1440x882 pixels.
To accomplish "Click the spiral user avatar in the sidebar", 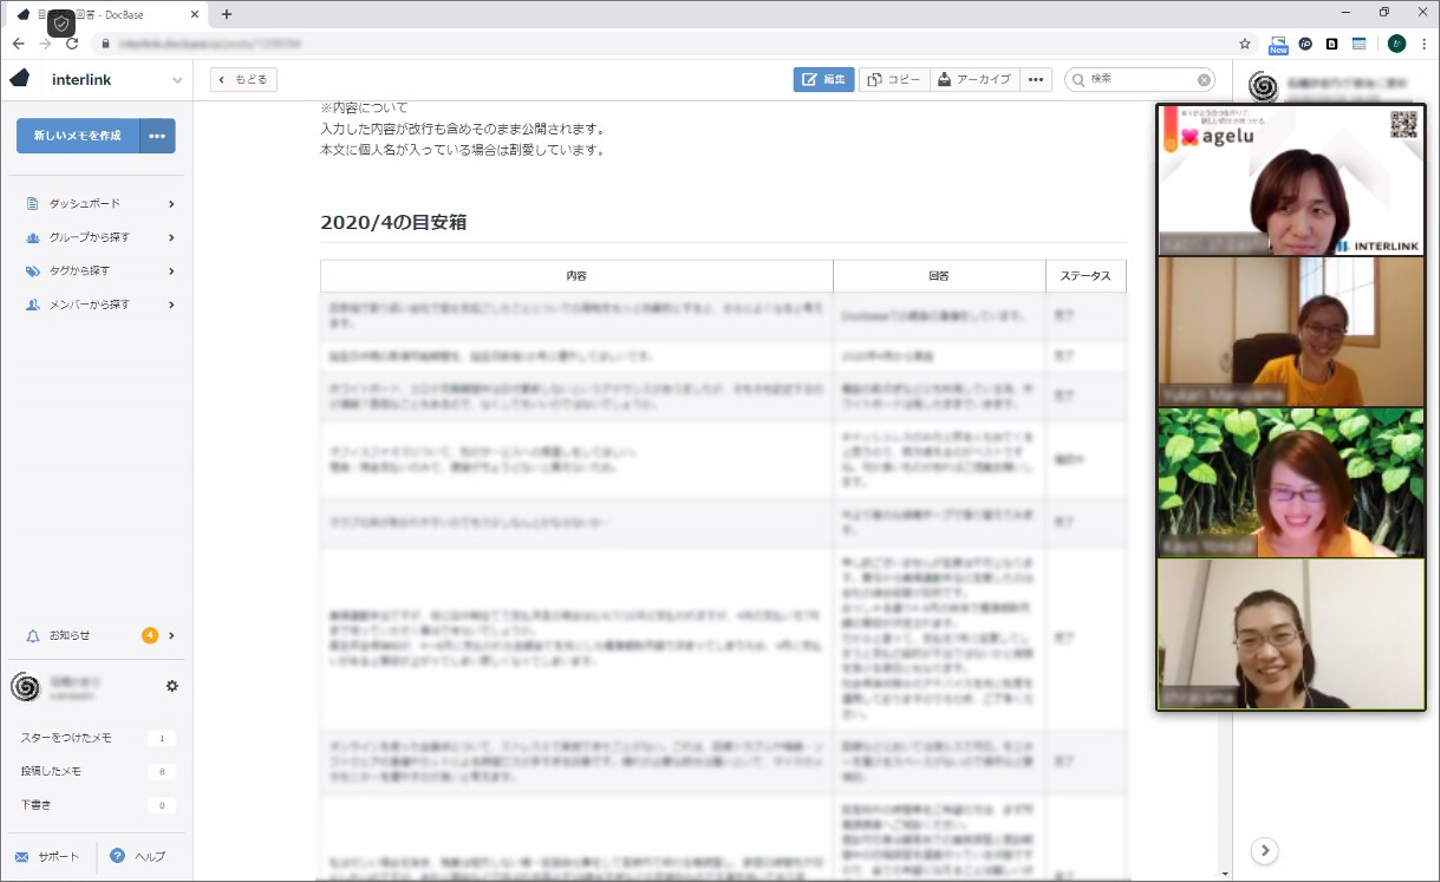I will click(25, 687).
